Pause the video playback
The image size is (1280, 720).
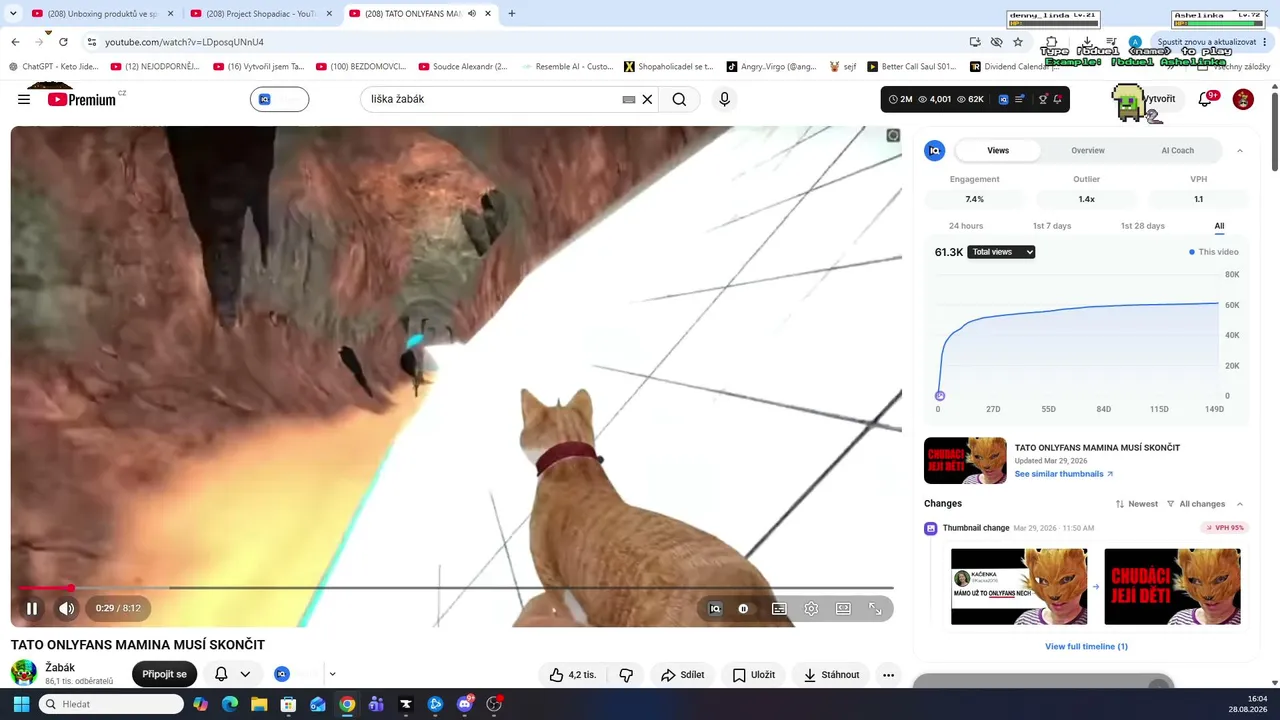32,608
